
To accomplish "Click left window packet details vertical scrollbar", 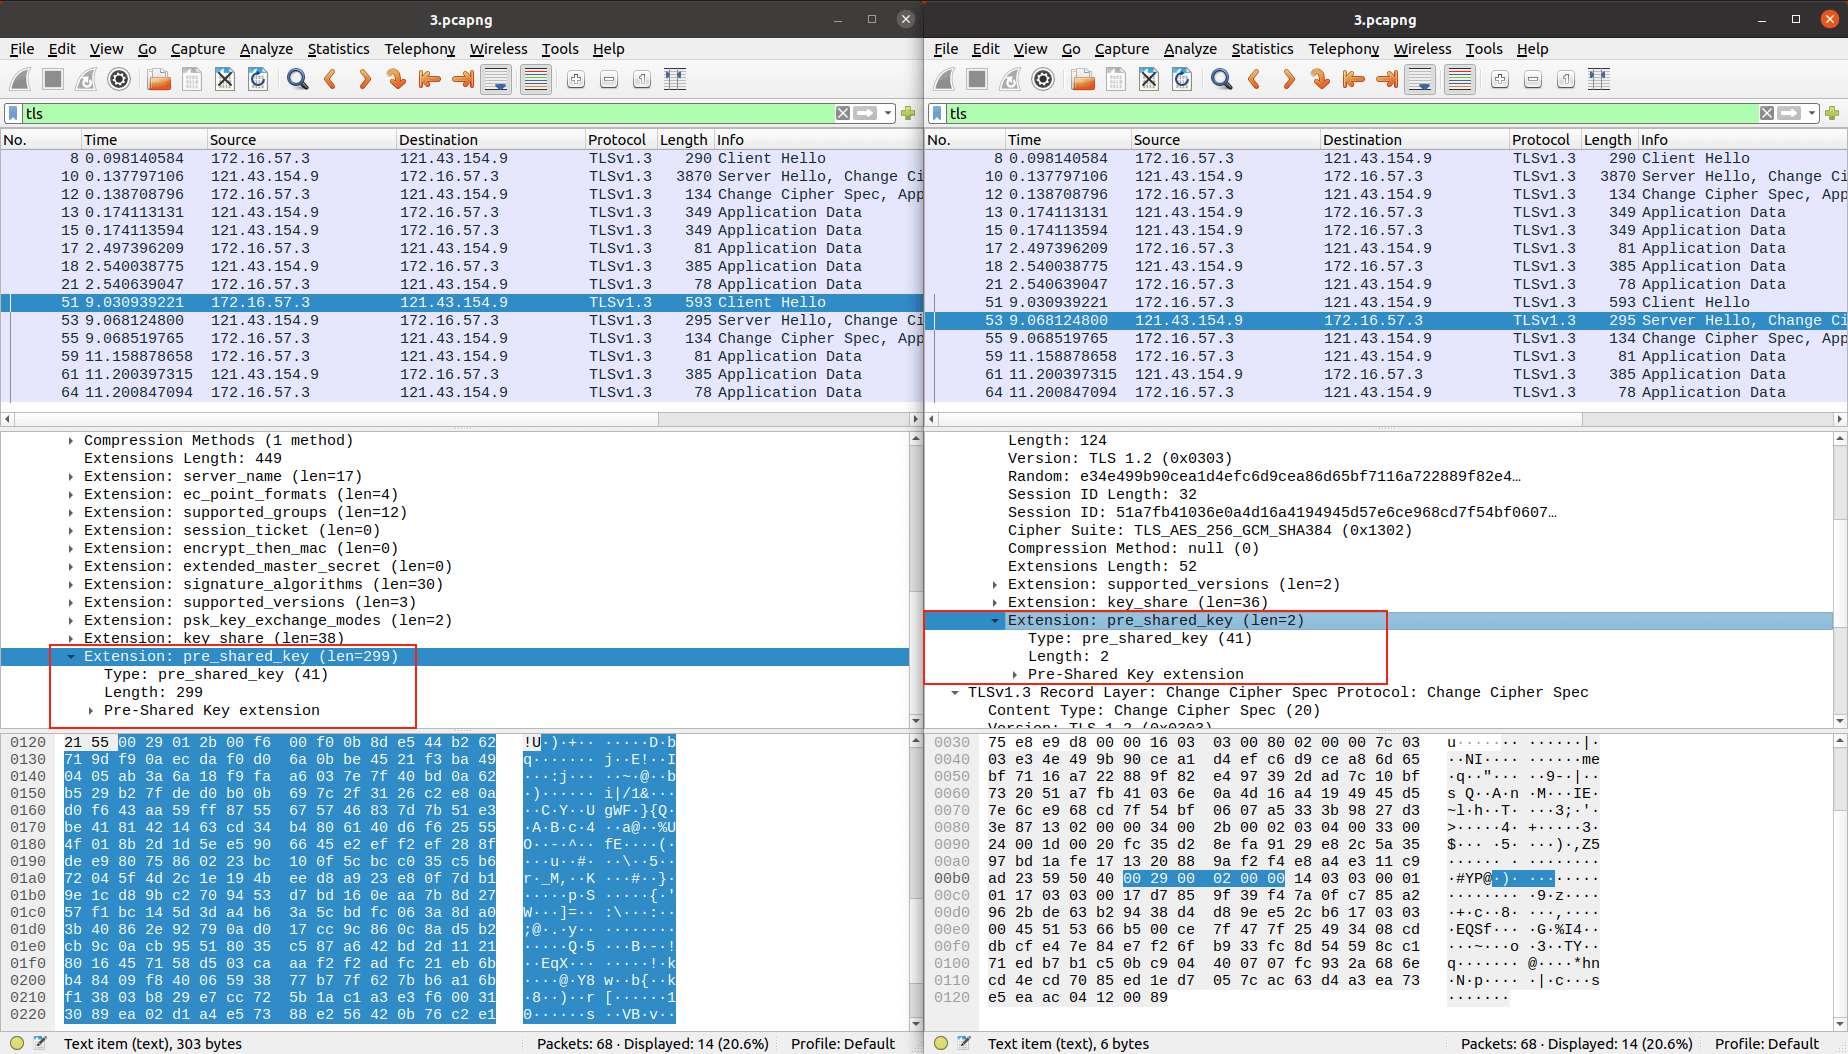I will point(916,580).
